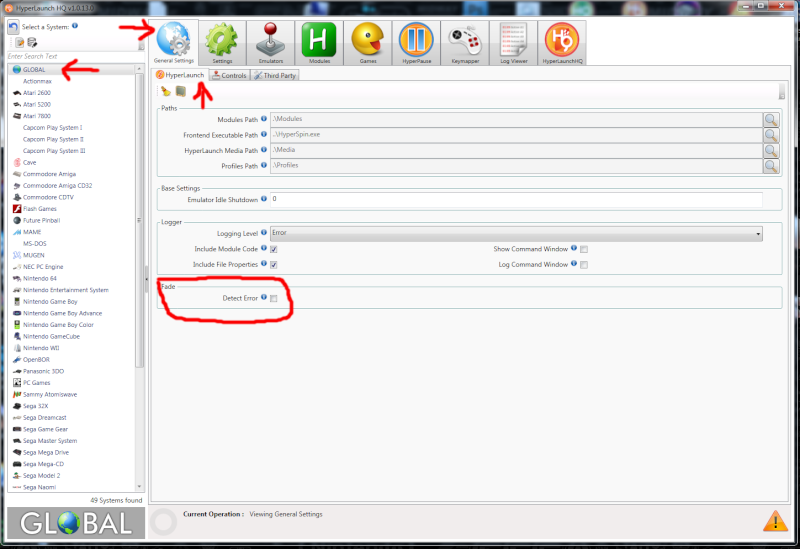800x549 pixels.
Task: Click info icon beside Show Command Window
Action: point(574,248)
